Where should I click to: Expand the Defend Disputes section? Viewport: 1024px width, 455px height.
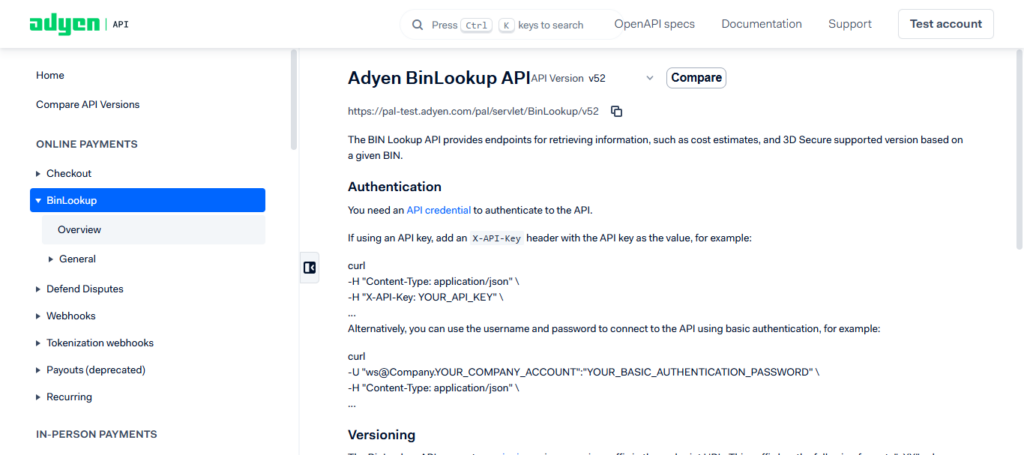coord(79,289)
